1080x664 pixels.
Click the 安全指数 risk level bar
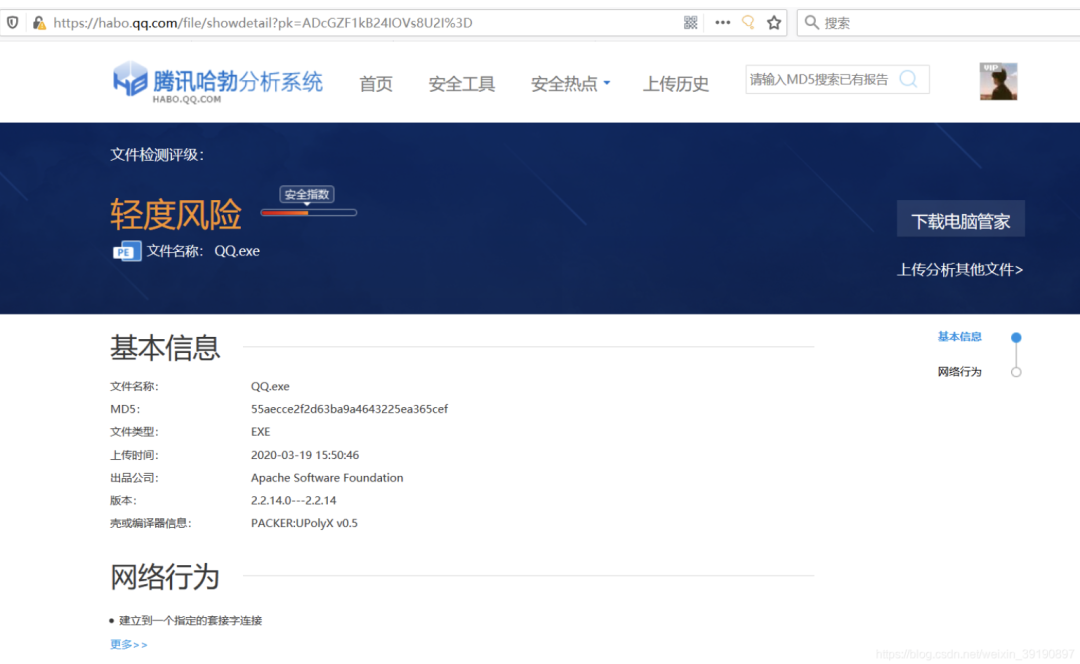309,213
